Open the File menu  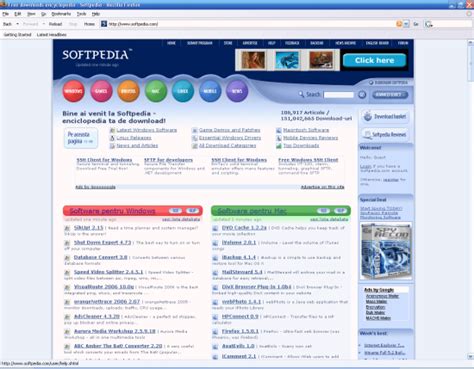[5, 14]
